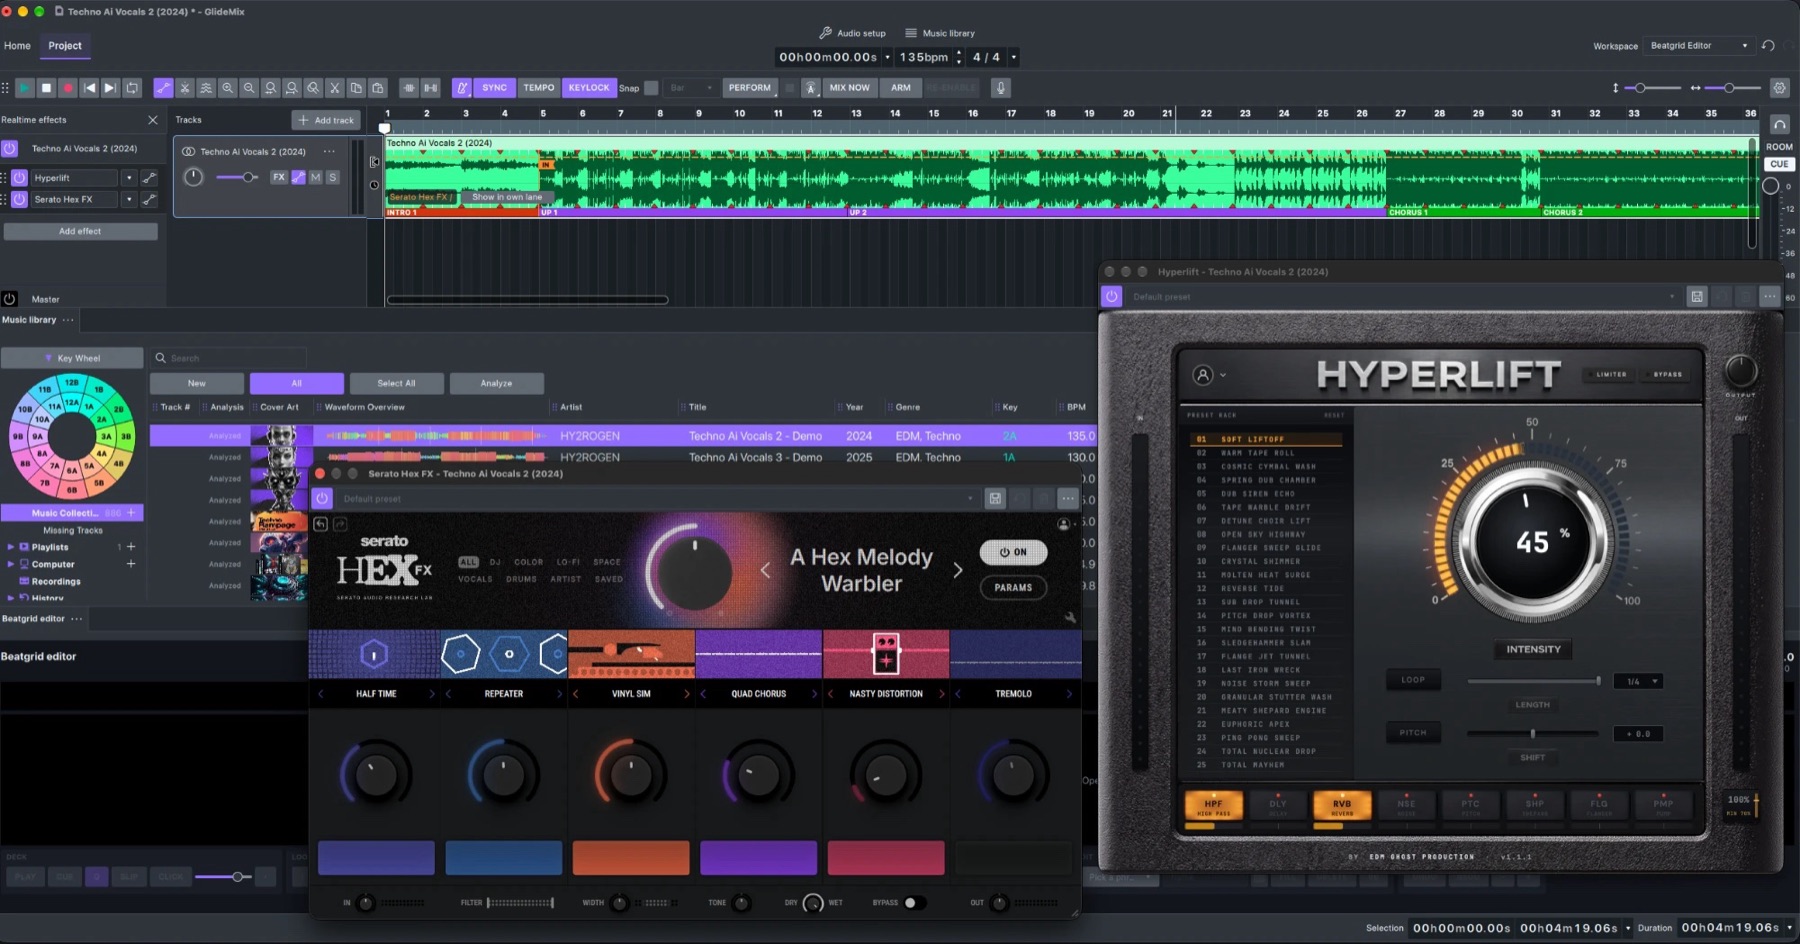Toggle the SYNC button
Image resolution: width=1800 pixels, height=944 pixels.
[494, 88]
